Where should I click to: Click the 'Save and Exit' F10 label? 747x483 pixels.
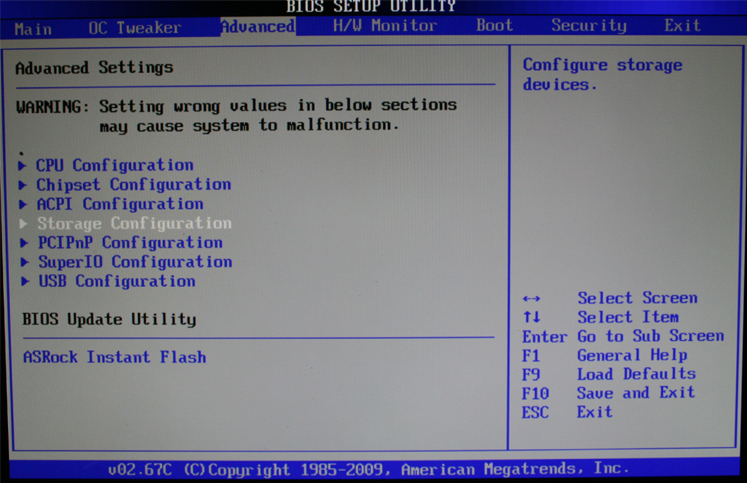point(636,393)
